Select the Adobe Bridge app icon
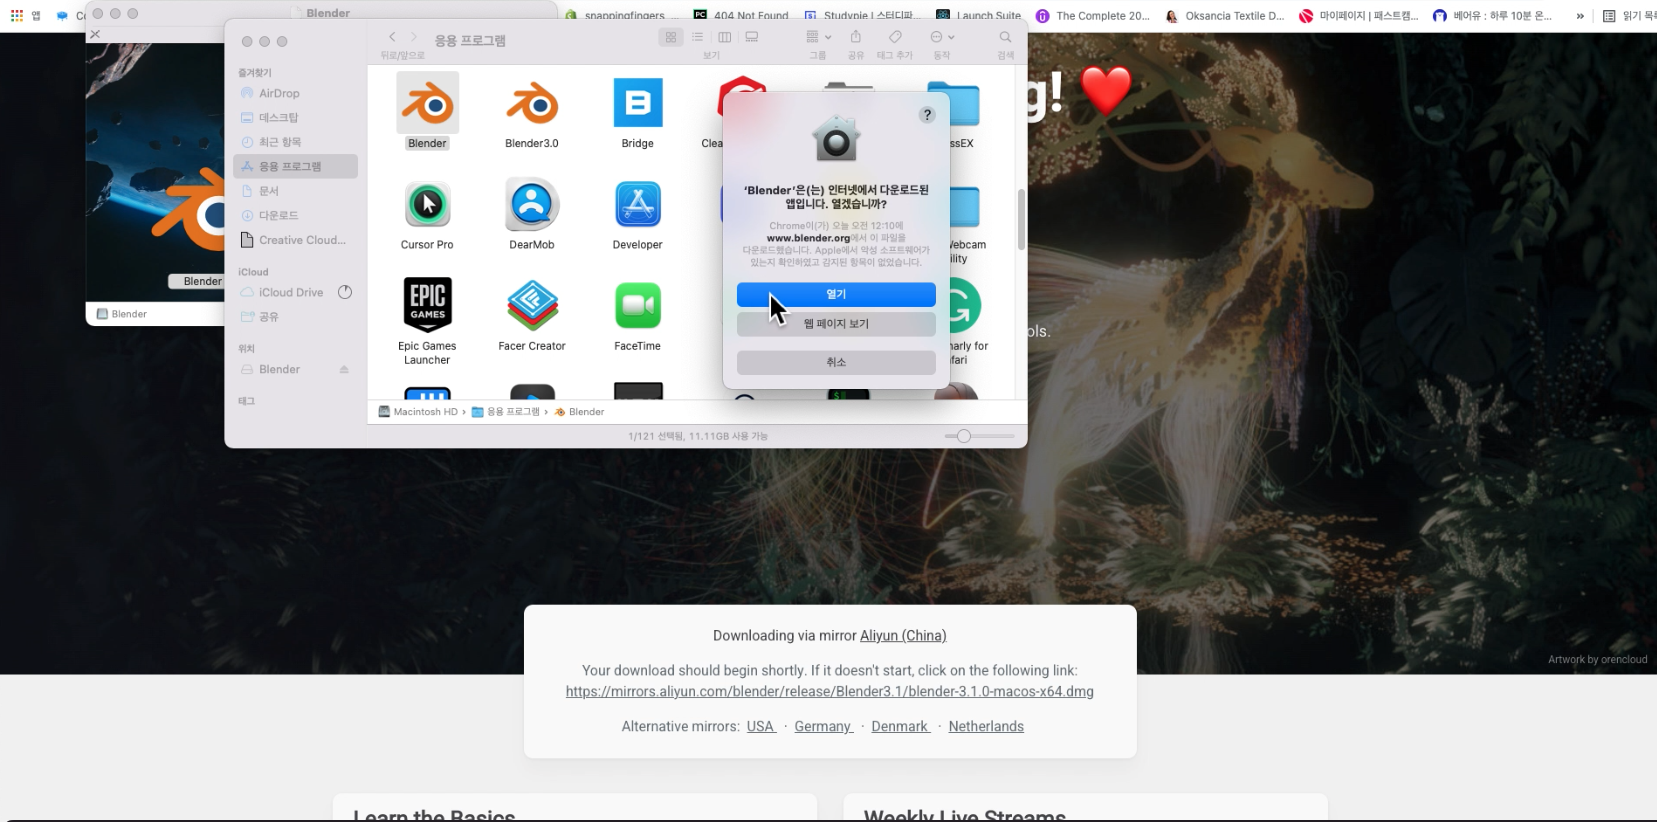The width and height of the screenshot is (1657, 822). 637,103
